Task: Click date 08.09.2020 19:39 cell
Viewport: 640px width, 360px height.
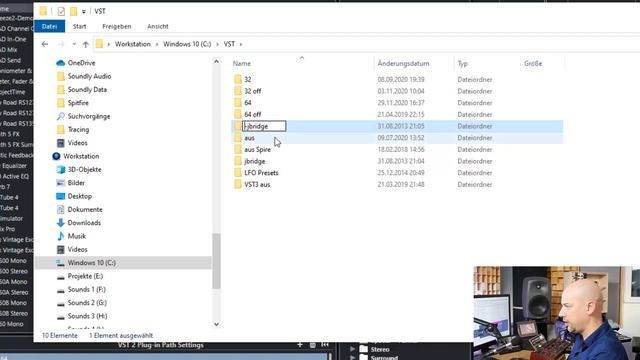Action: 401,80
